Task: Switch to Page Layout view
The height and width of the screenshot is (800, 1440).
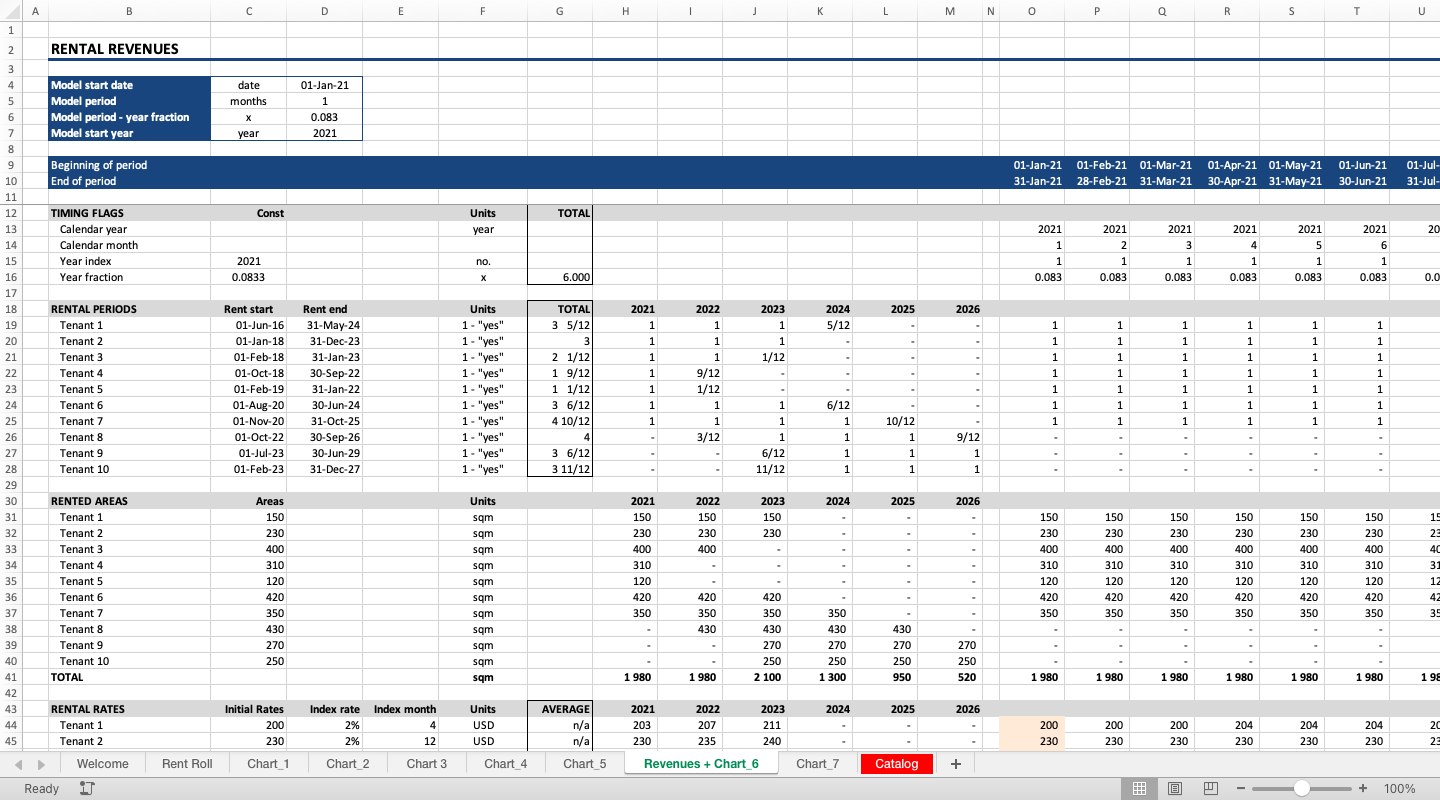Action: tap(1175, 788)
